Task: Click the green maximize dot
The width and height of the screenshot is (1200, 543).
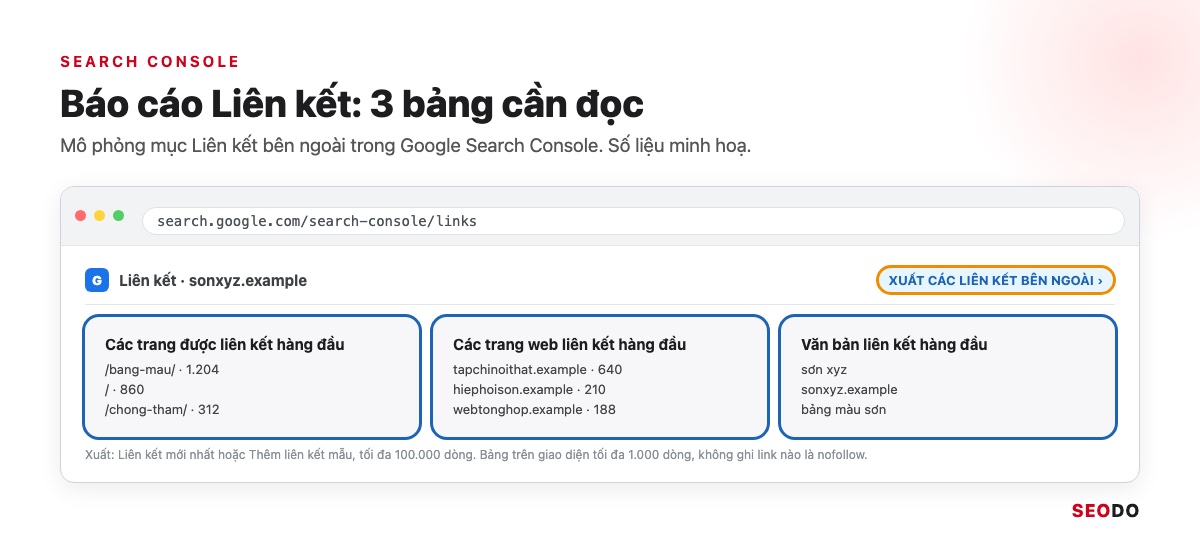Action: (118, 216)
